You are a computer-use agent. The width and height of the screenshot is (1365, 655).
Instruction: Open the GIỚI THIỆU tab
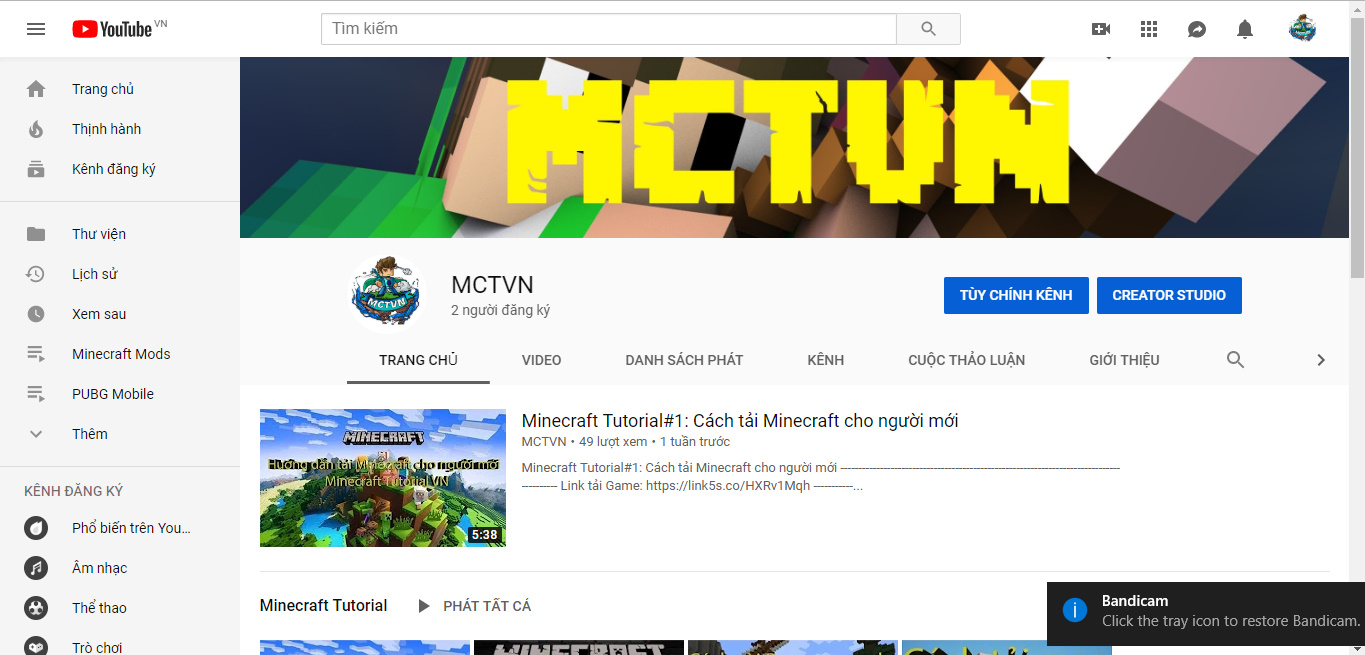tap(1124, 360)
